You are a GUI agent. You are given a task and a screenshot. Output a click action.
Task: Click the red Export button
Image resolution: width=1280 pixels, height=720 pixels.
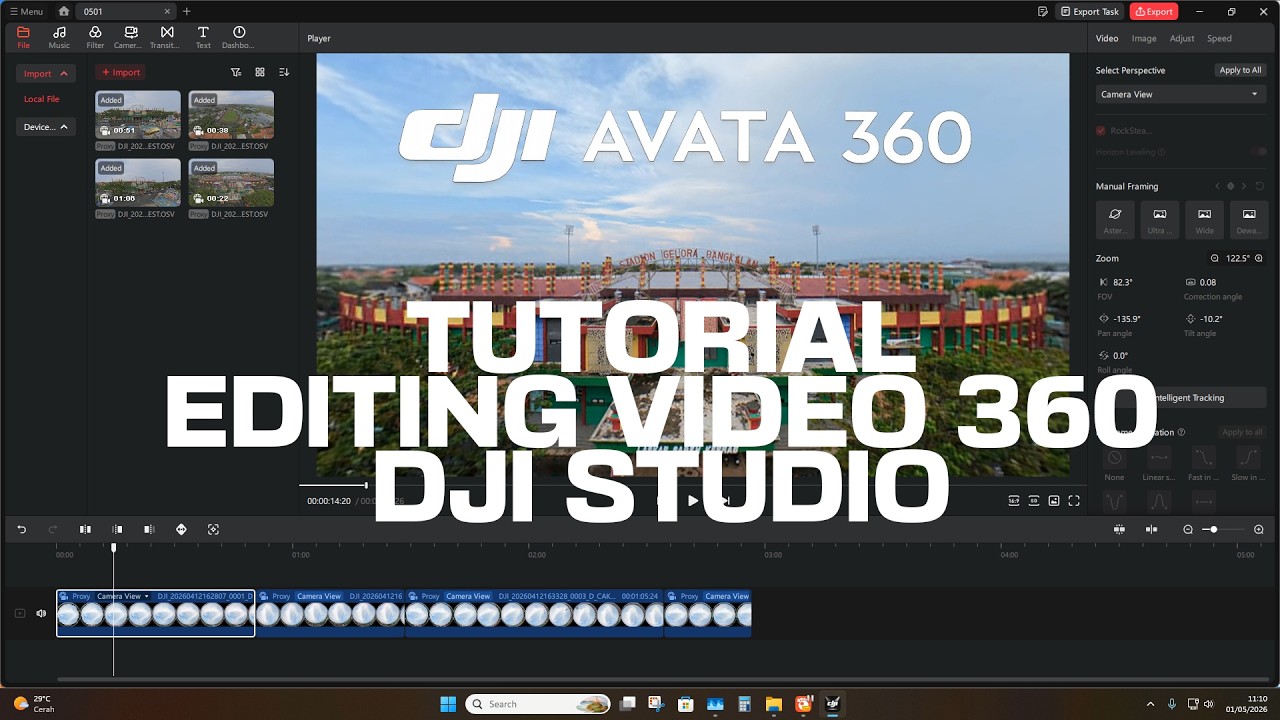pos(1154,11)
